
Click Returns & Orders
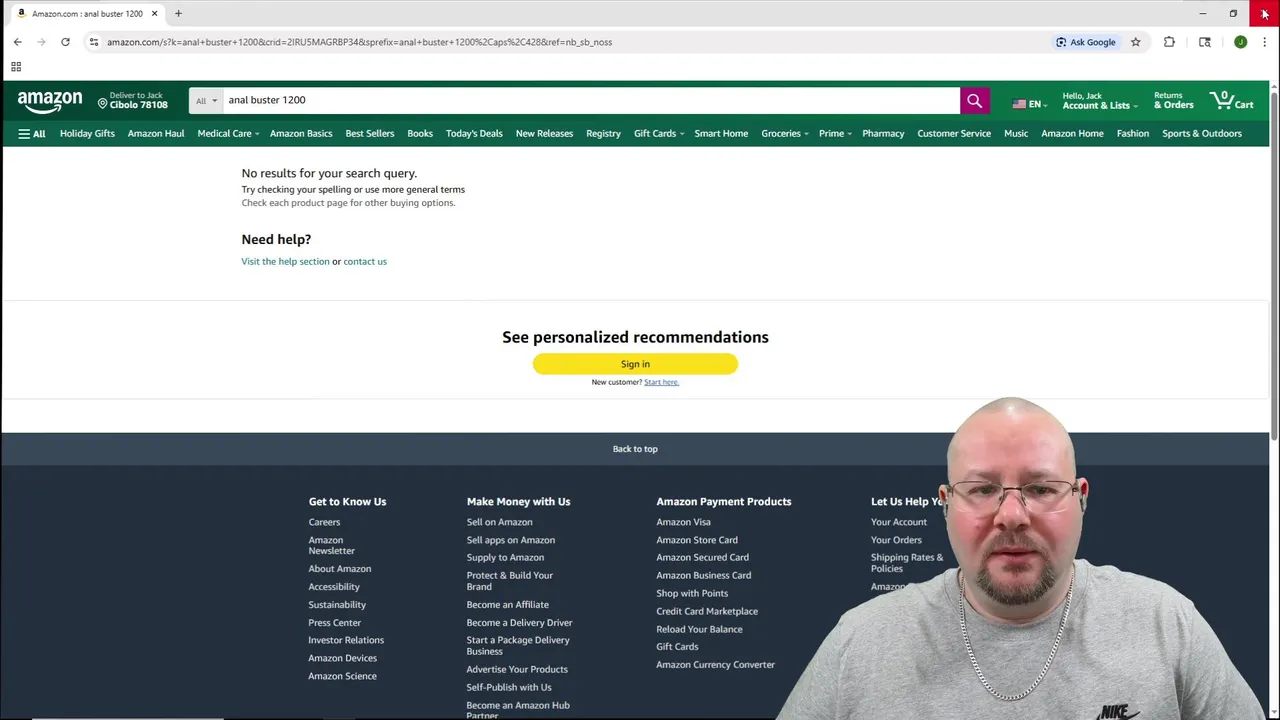pos(1173,101)
